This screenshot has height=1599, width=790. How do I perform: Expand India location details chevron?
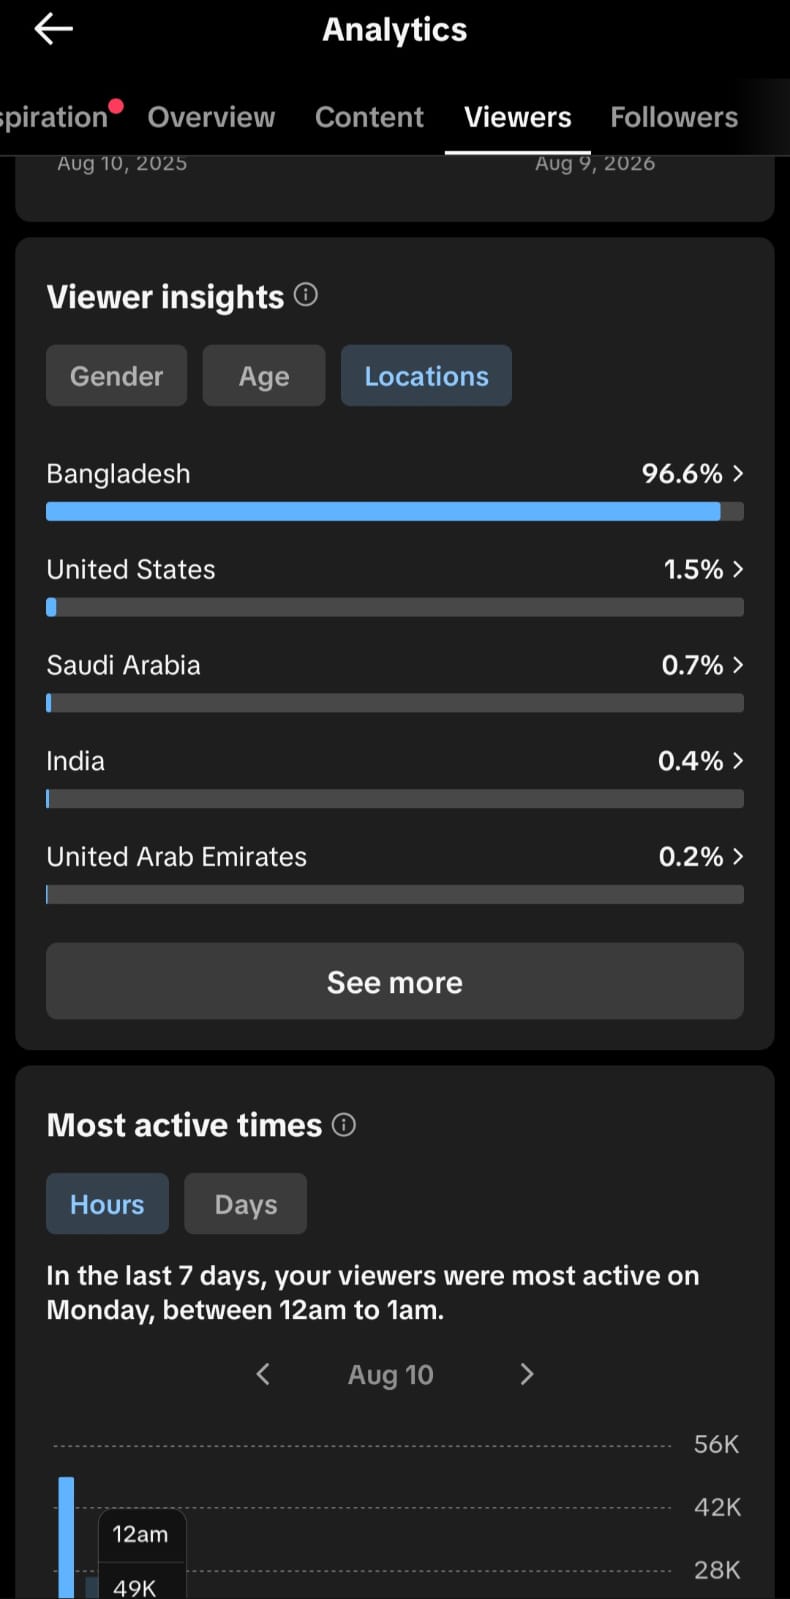pyautogui.click(x=738, y=761)
